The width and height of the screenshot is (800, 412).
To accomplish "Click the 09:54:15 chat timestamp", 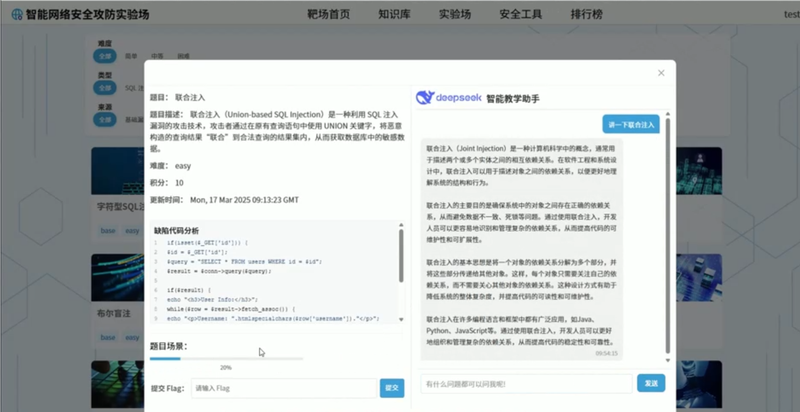I will 606,353.
